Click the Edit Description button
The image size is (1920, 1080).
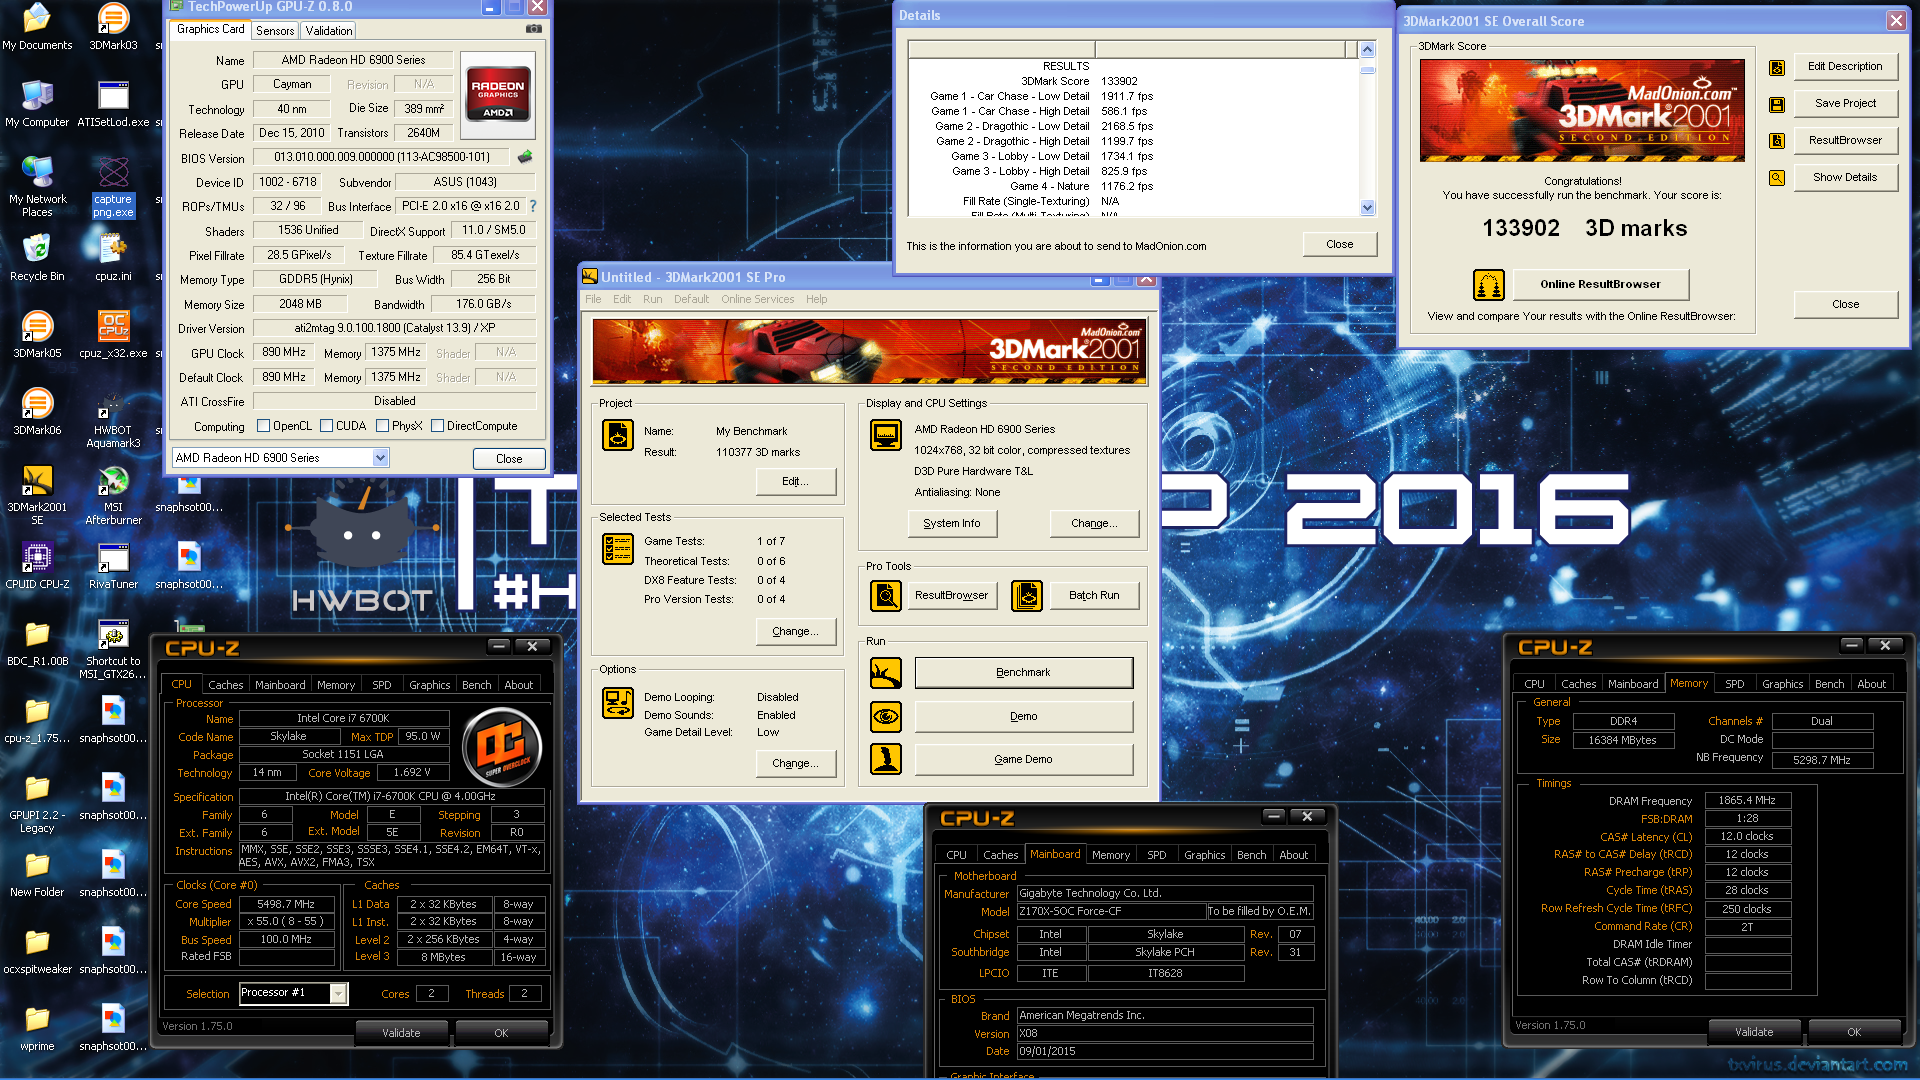click(1845, 67)
